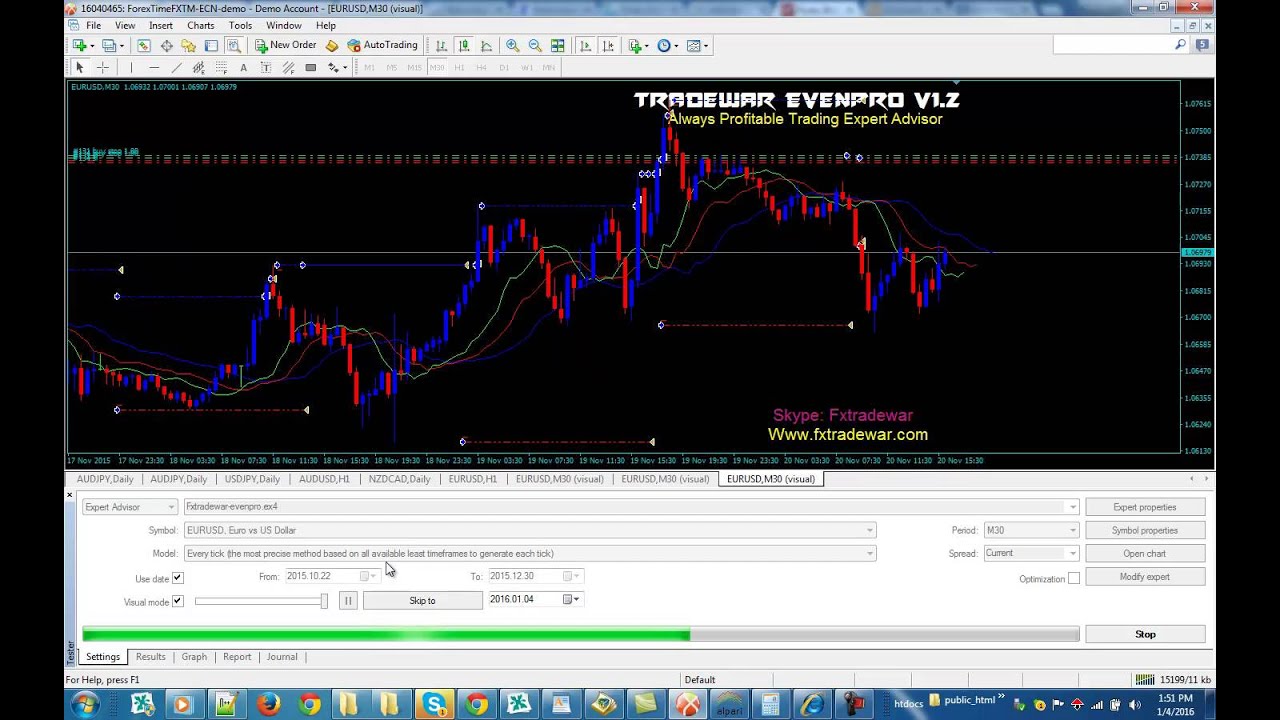The height and width of the screenshot is (720, 1280).
Task: Select the Trendline drawing tool
Action: [176, 67]
